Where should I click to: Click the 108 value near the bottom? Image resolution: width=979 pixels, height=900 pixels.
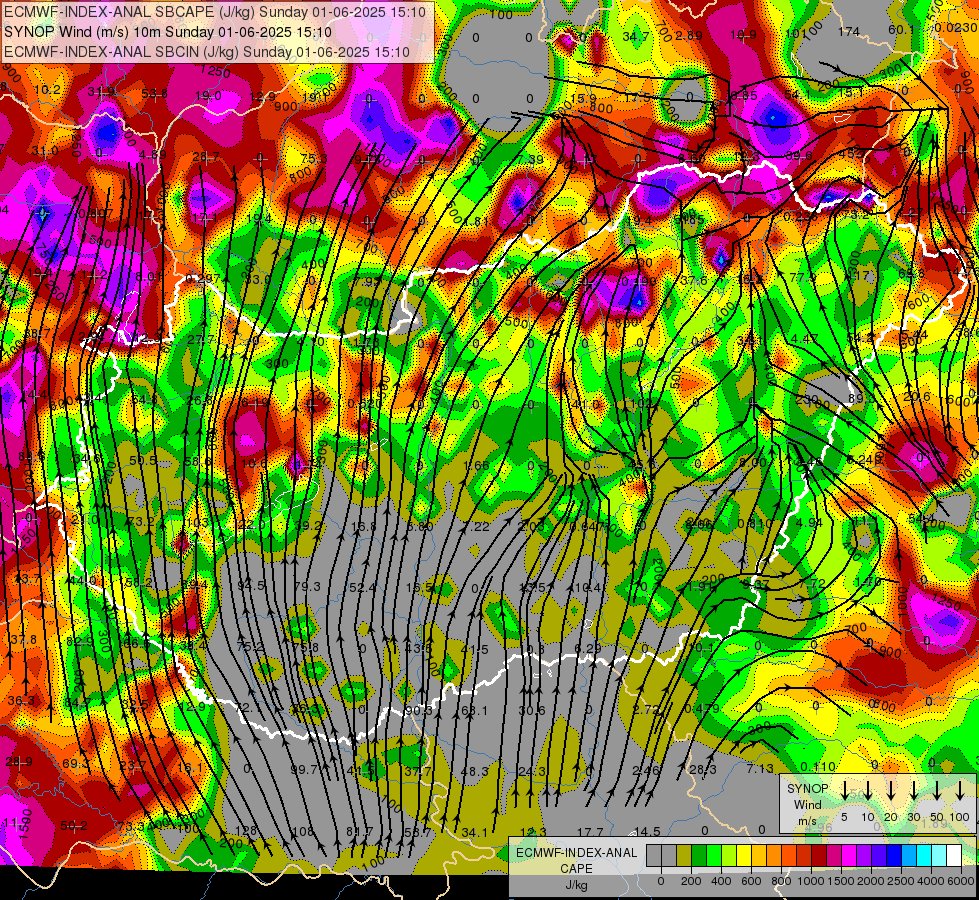(303, 831)
